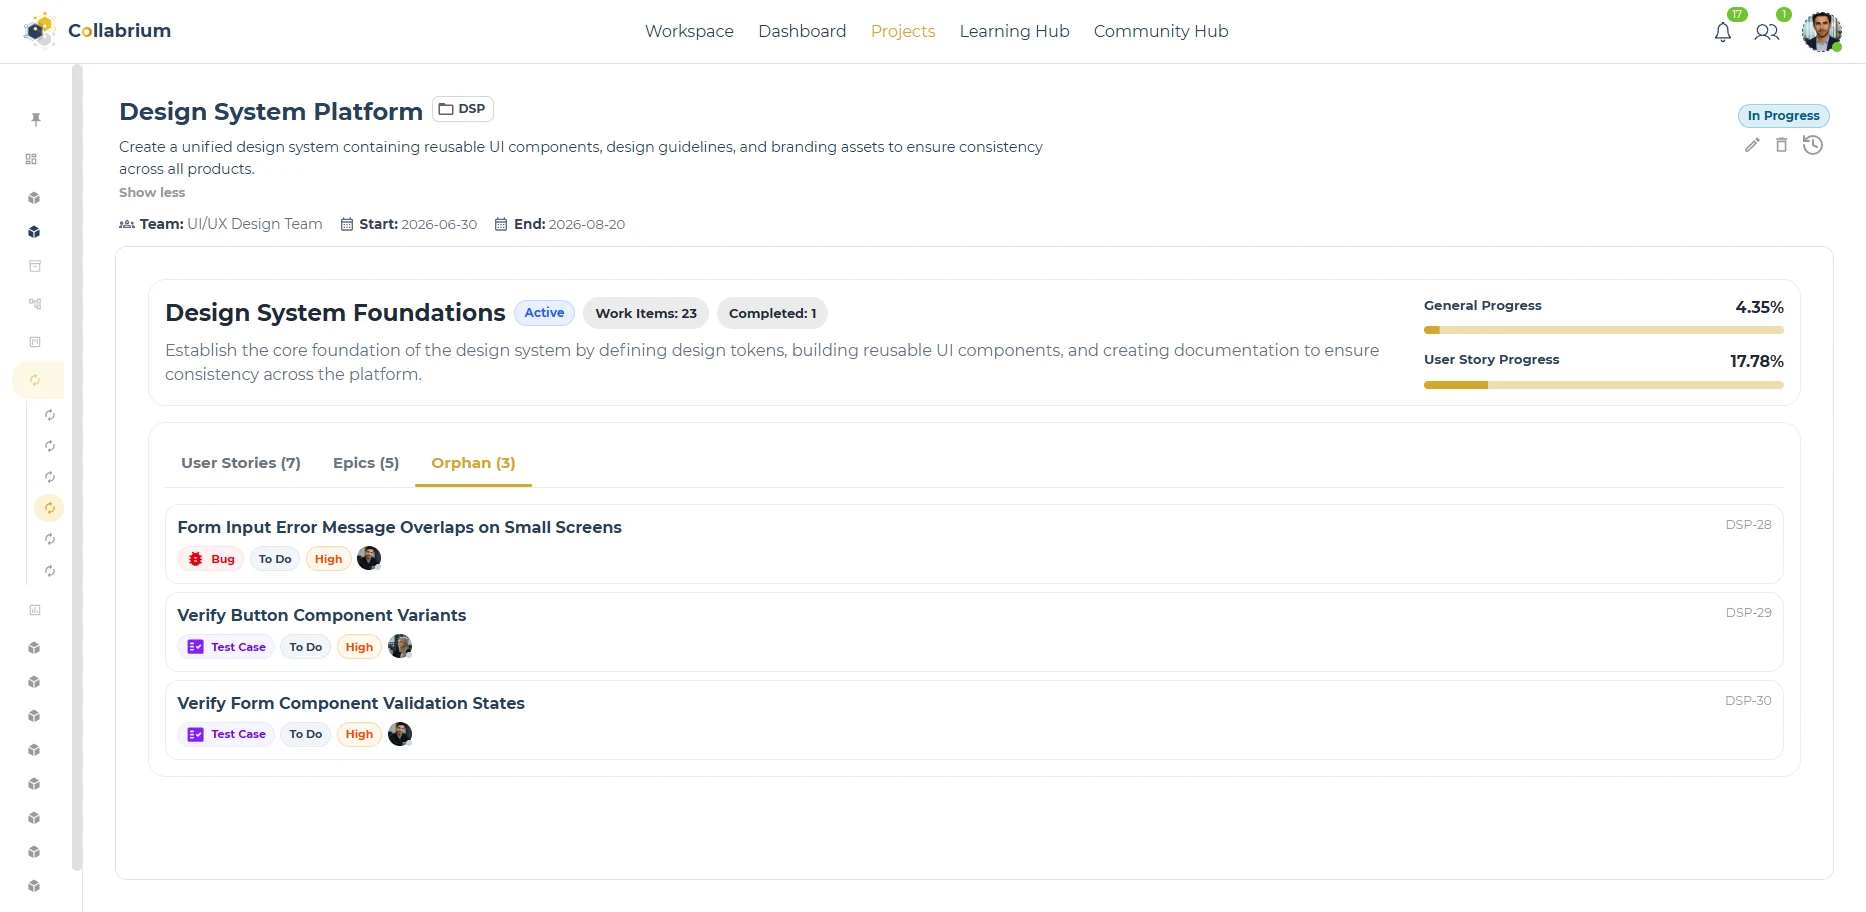Image resolution: width=1866 pixels, height=912 pixels.
Task: Click the To Do status on DSP-29
Action: tap(306, 647)
